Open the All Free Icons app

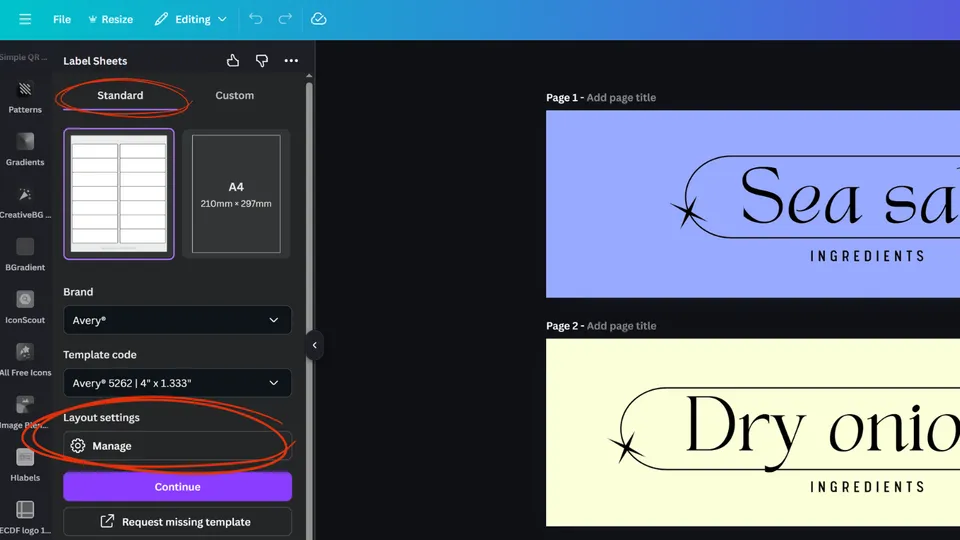coord(25,360)
